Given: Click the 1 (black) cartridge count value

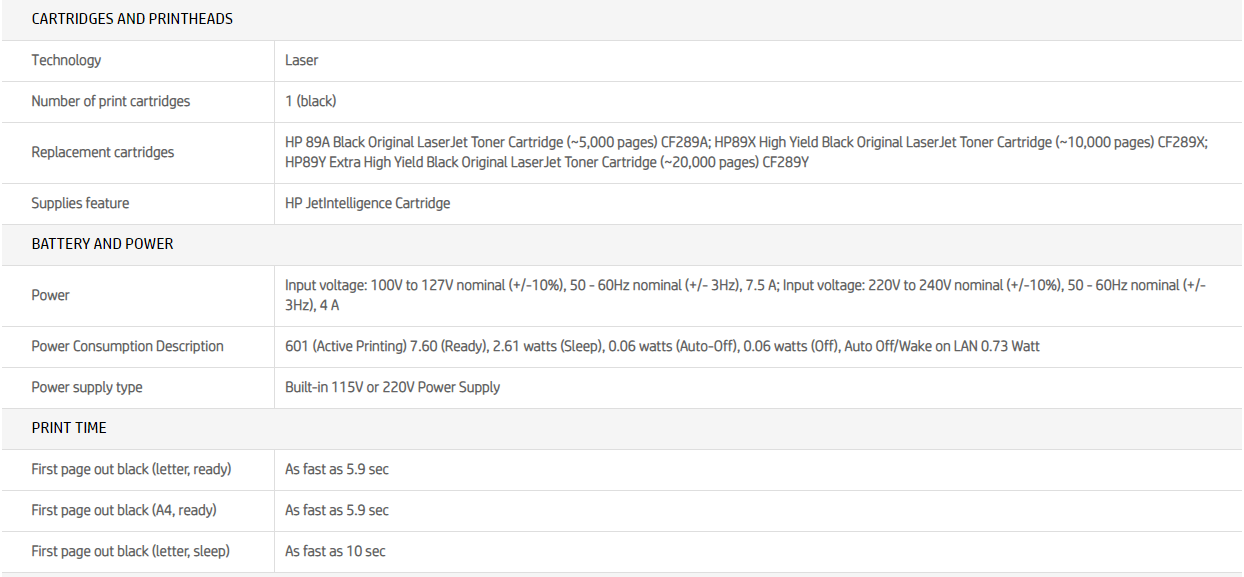Looking at the screenshot, I should (x=310, y=101).
